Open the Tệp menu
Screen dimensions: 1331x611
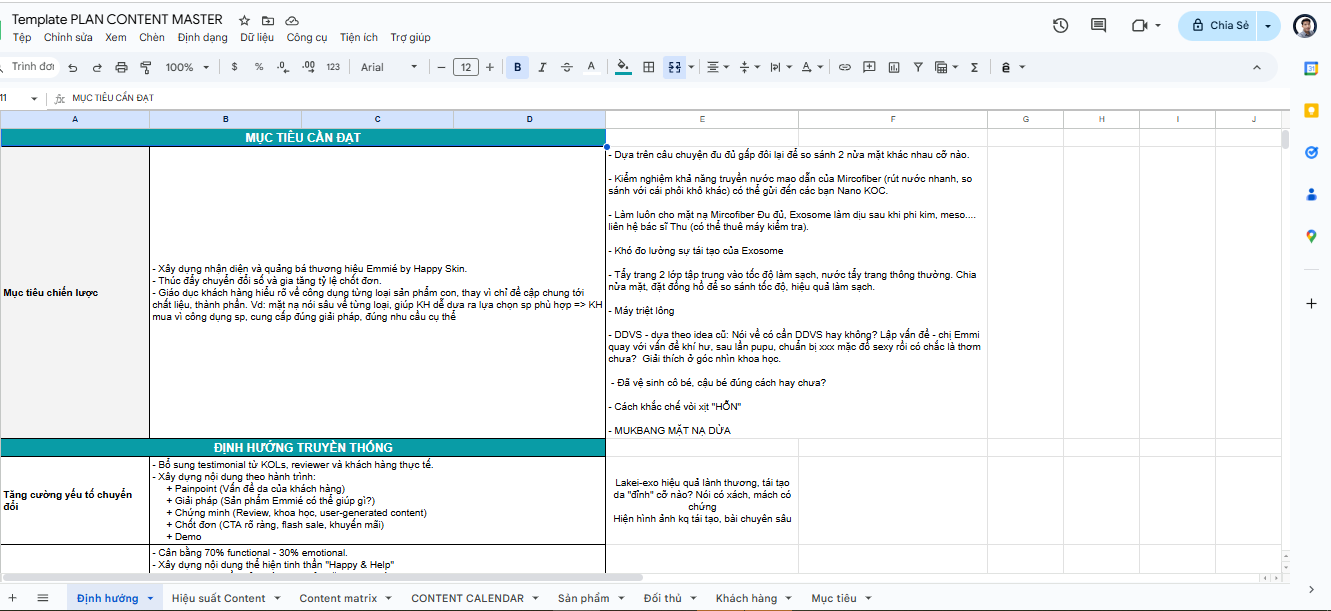[22, 37]
